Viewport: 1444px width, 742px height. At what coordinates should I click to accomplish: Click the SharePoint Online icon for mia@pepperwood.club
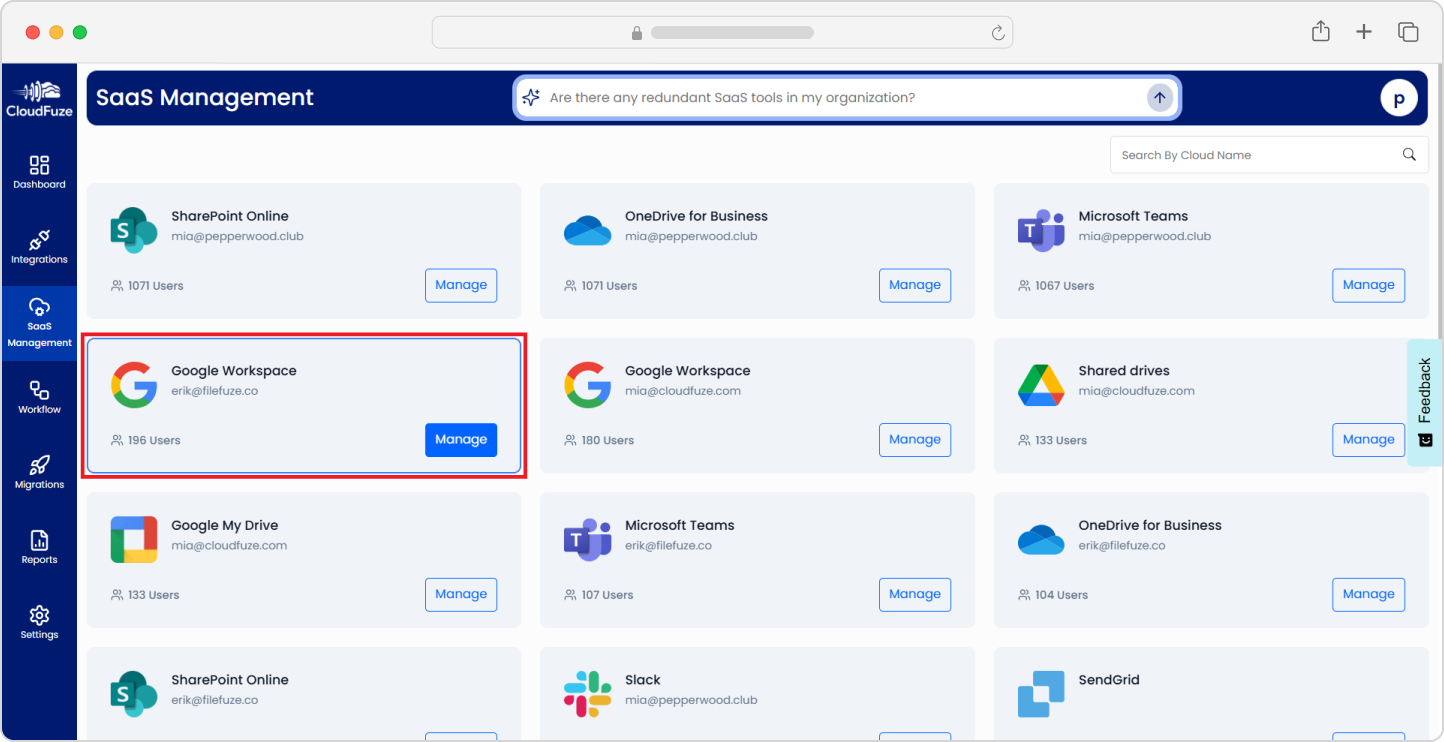pos(134,231)
